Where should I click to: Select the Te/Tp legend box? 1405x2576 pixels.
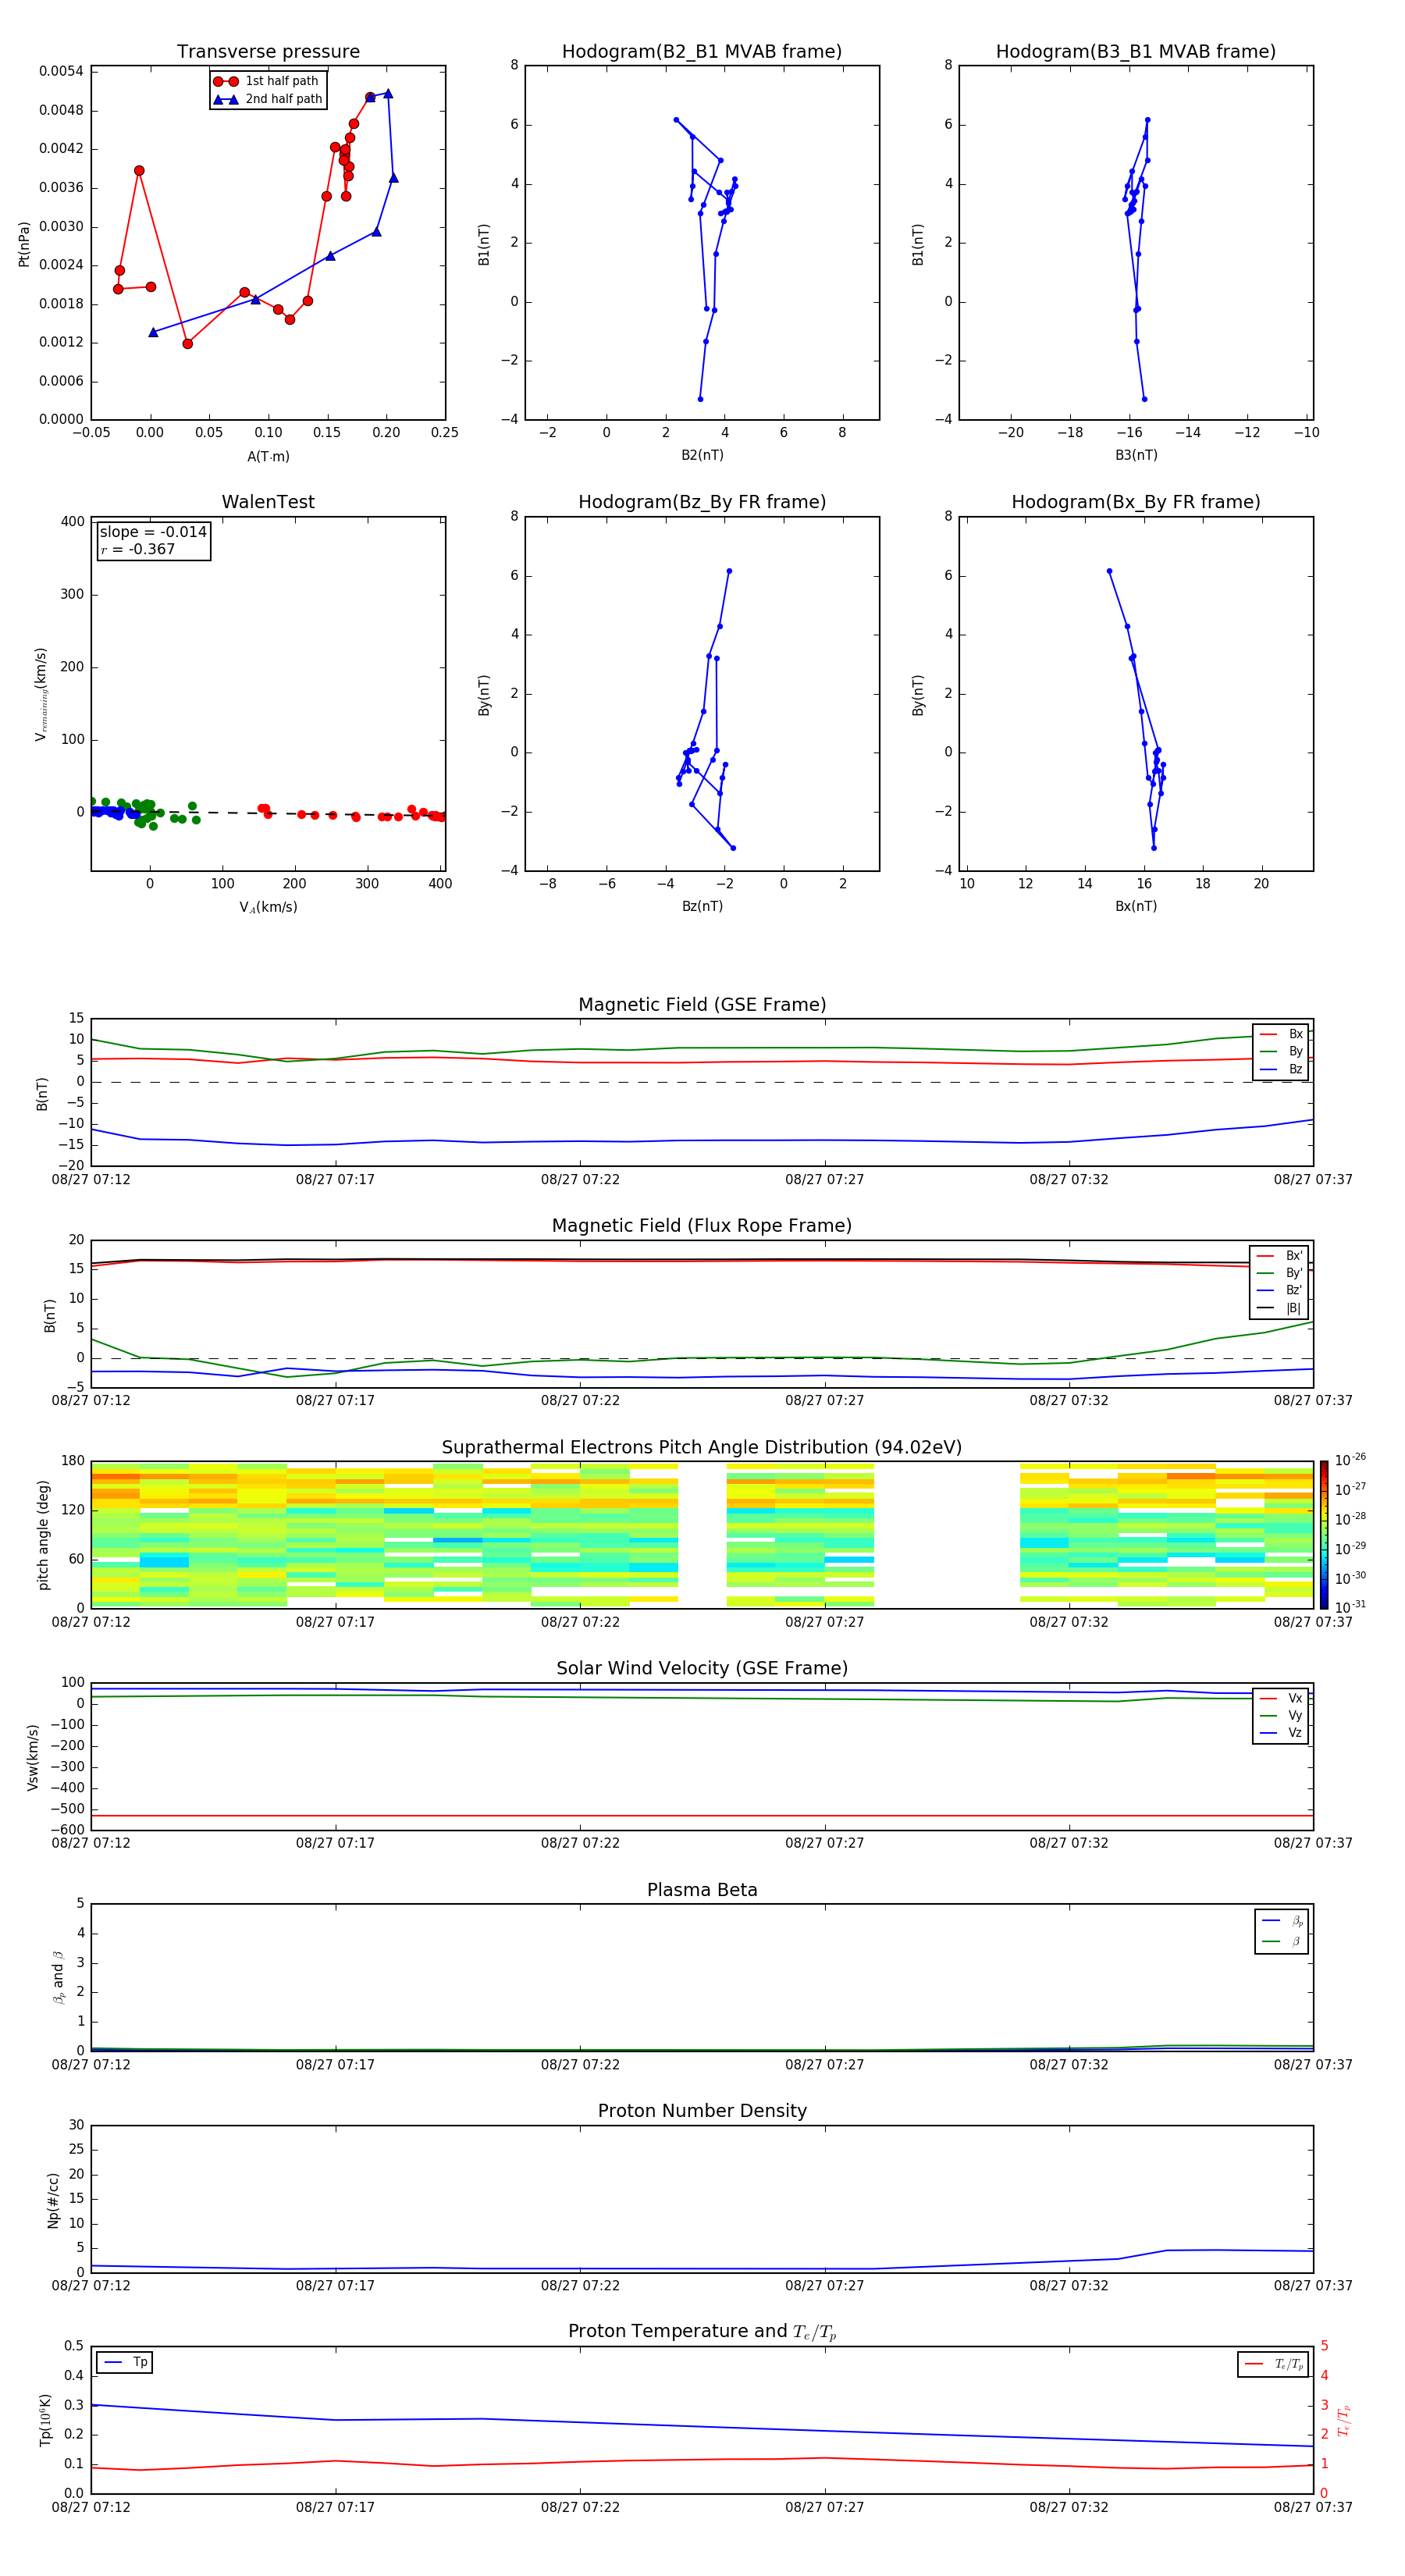point(1272,2364)
